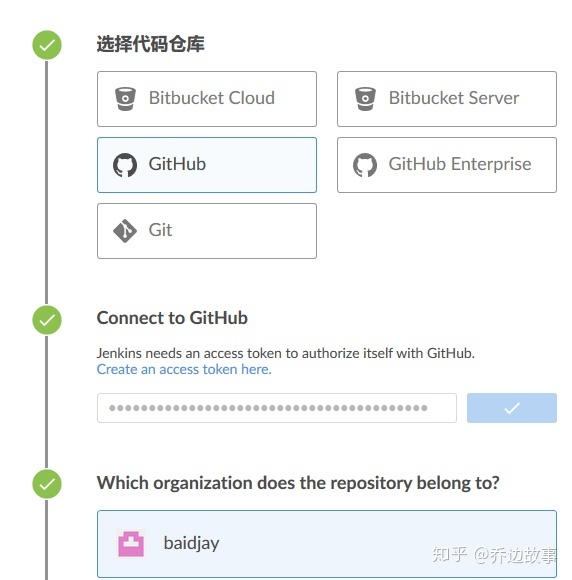
Task: Click the green check beside Connect to GitHub
Action: [47, 320]
